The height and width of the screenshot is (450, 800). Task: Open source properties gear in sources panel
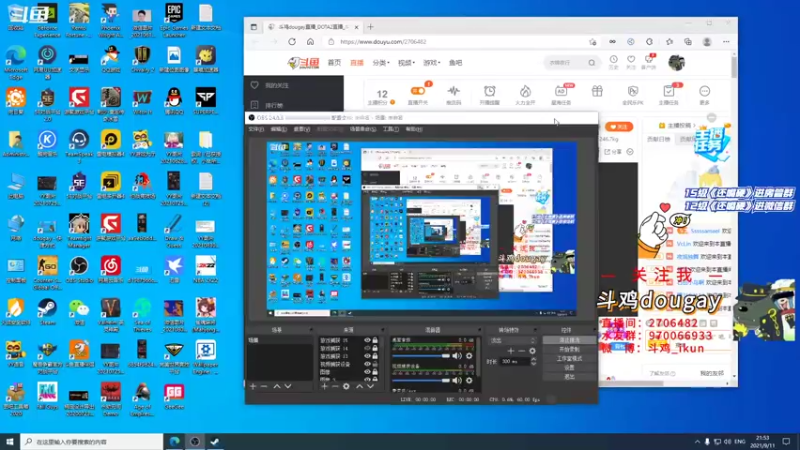pyautogui.click(x=346, y=387)
